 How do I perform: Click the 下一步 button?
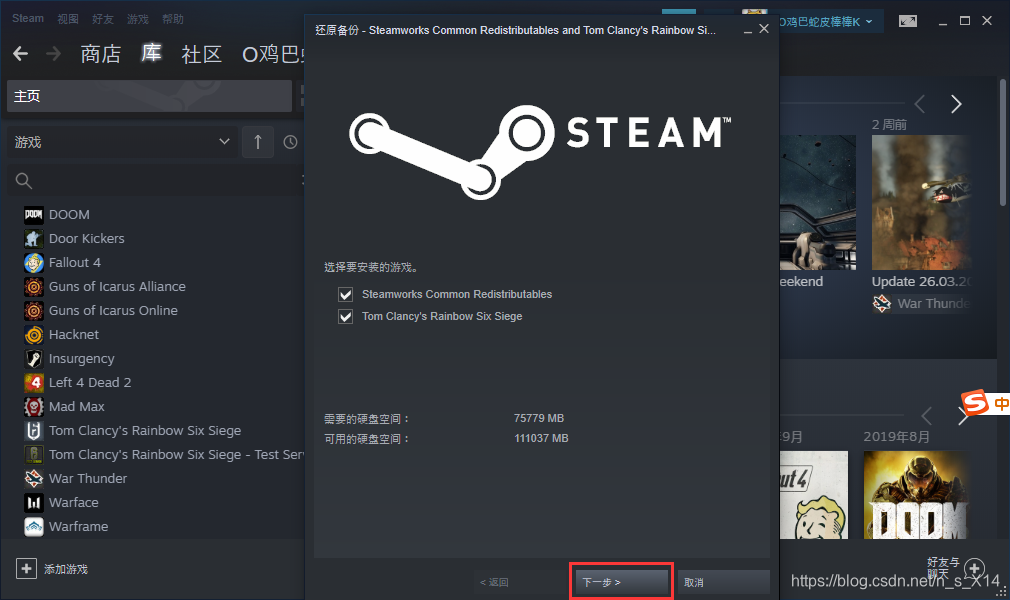[622, 582]
